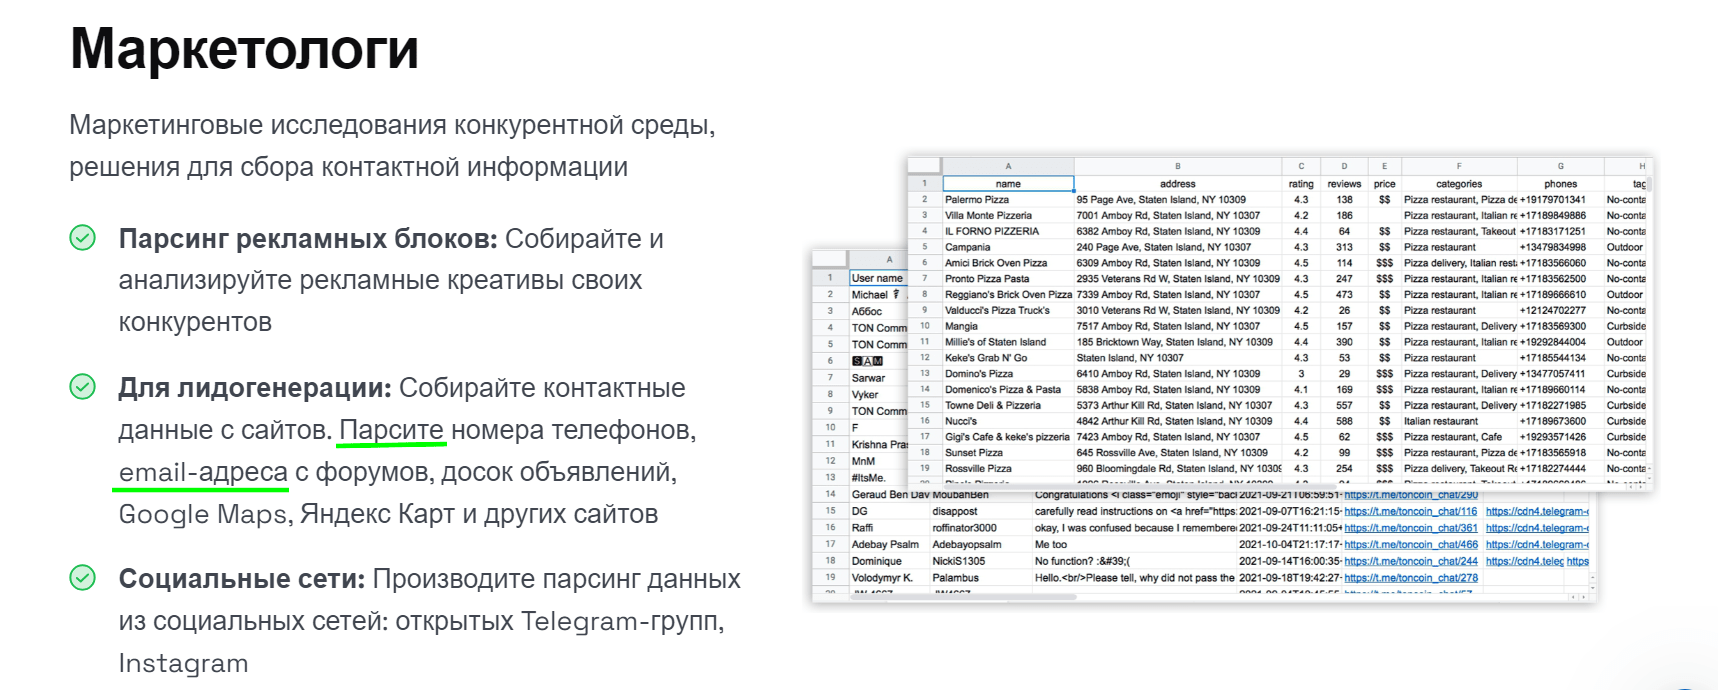Click the categories column header cell
The width and height of the screenshot is (1718, 690).
(1459, 184)
